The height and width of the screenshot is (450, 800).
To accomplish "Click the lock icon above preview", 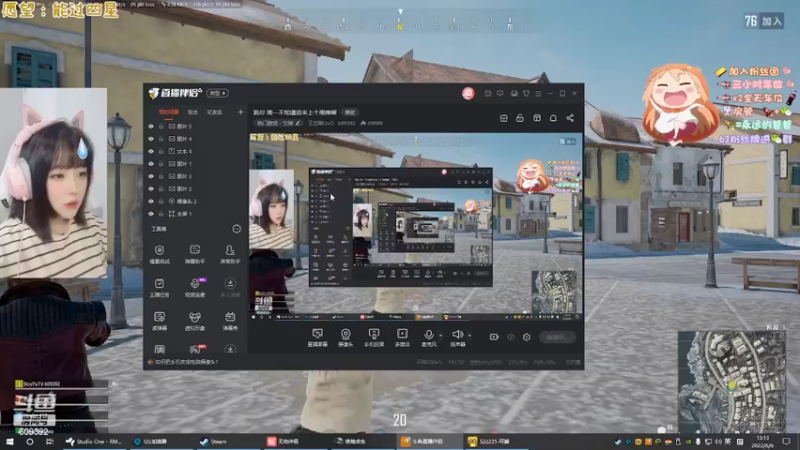I will coord(520,118).
